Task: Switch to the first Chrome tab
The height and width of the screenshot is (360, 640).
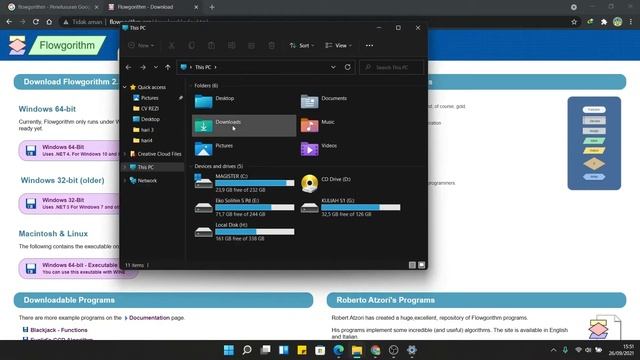Action: [x=53, y=7]
